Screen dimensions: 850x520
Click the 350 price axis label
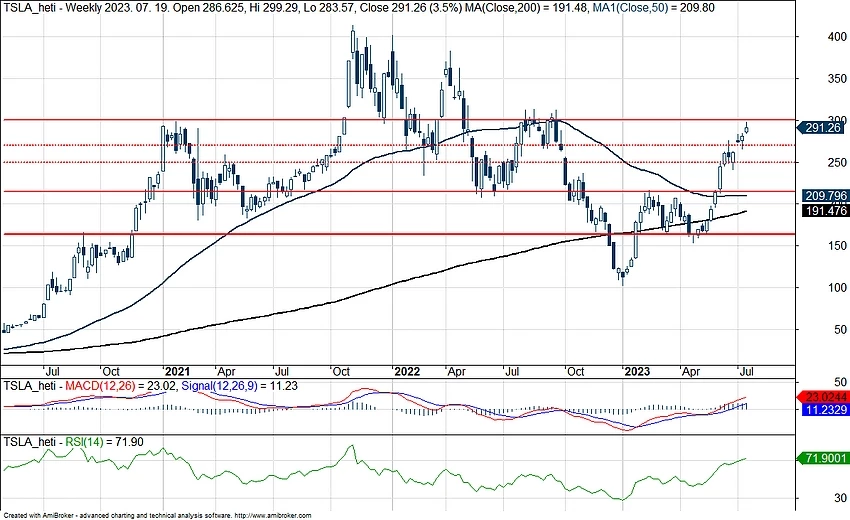tap(836, 79)
